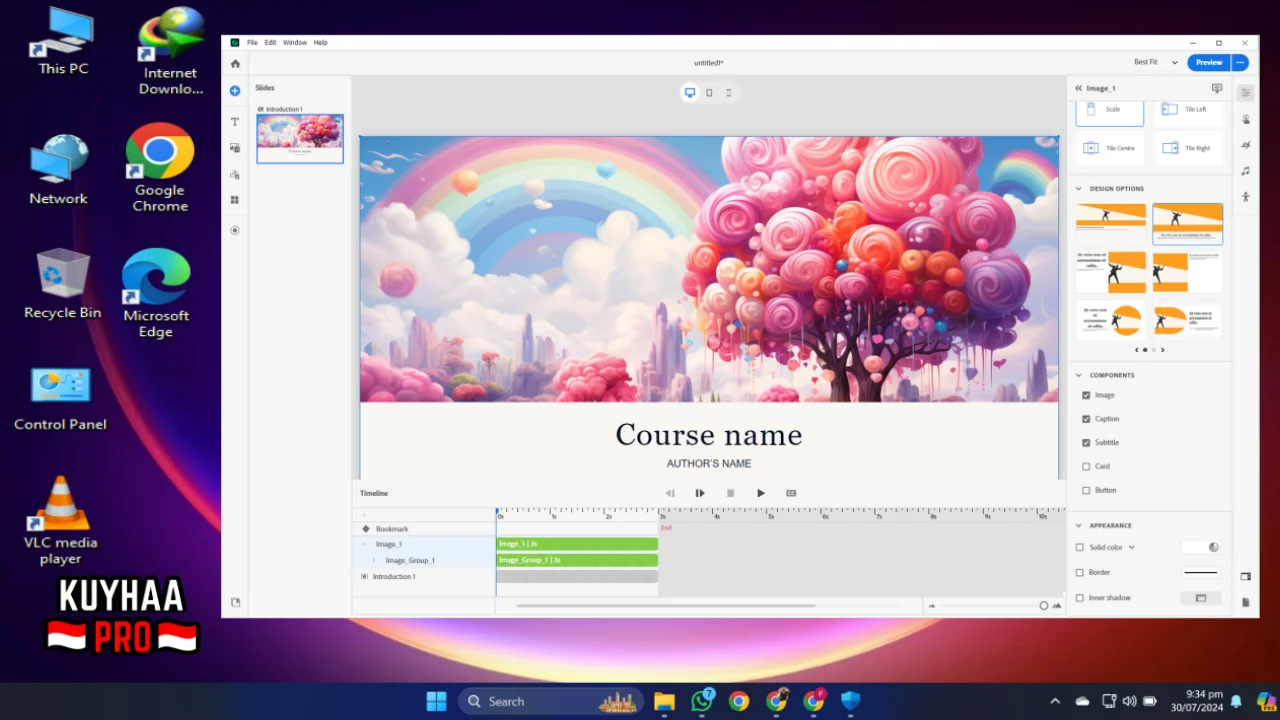This screenshot has width=1280, height=720.
Task: Enable the Solid color checkbox
Action: pos(1079,547)
